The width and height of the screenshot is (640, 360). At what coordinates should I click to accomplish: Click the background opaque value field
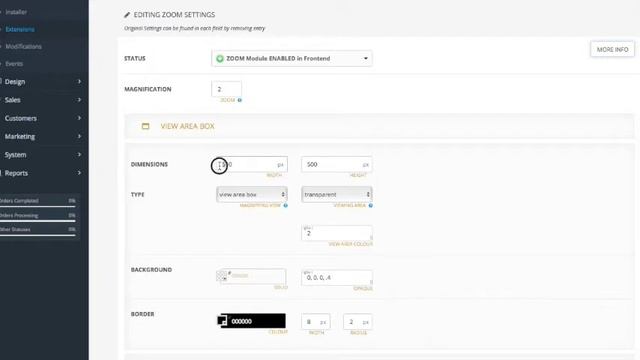(337, 278)
